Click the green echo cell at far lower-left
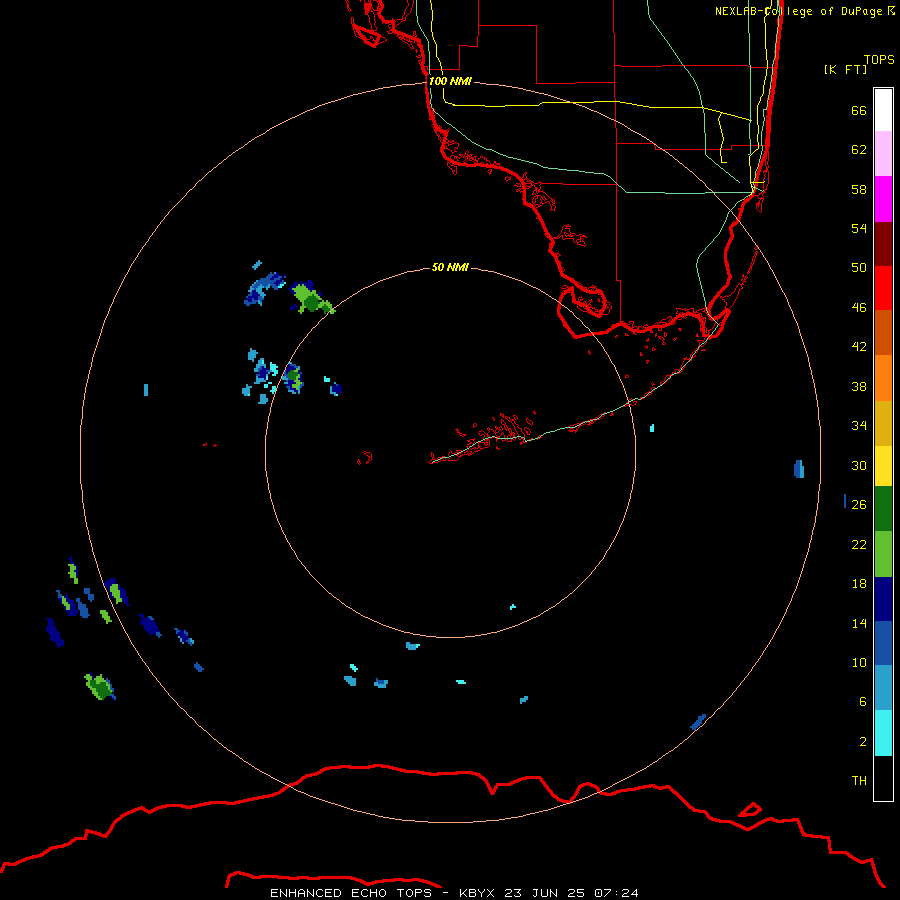Image resolution: width=900 pixels, height=900 pixels. coord(100,686)
